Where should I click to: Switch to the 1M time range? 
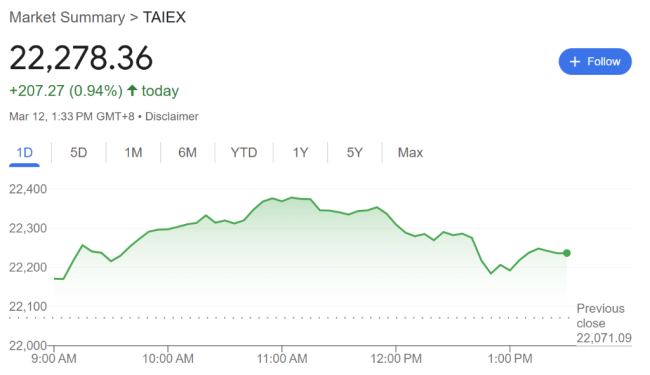(x=133, y=152)
